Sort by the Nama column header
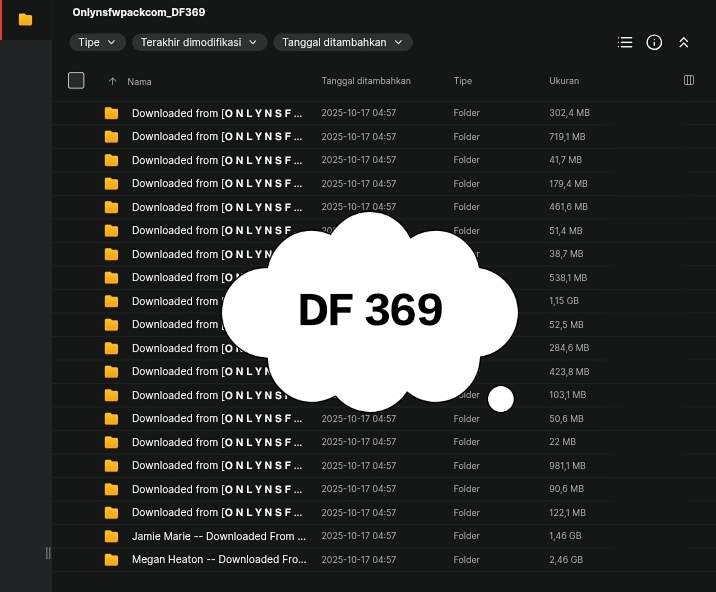The width and height of the screenshot is (716, 592). (x=139, y=82)
